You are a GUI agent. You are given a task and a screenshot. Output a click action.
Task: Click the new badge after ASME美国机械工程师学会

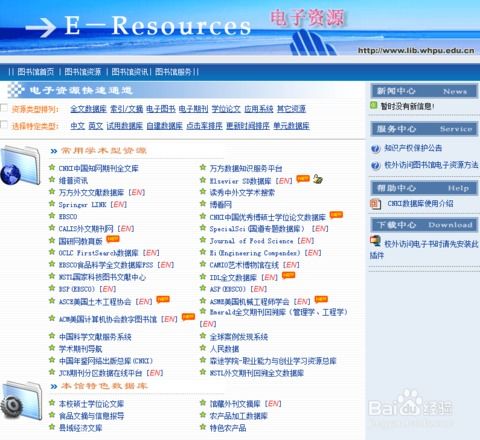tap(321, 299)
